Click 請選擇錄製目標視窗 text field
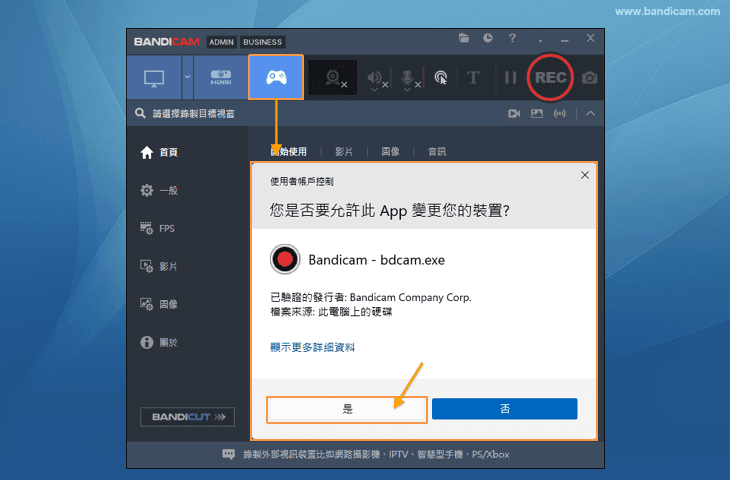730x480 pixels. tap(194, 114)
